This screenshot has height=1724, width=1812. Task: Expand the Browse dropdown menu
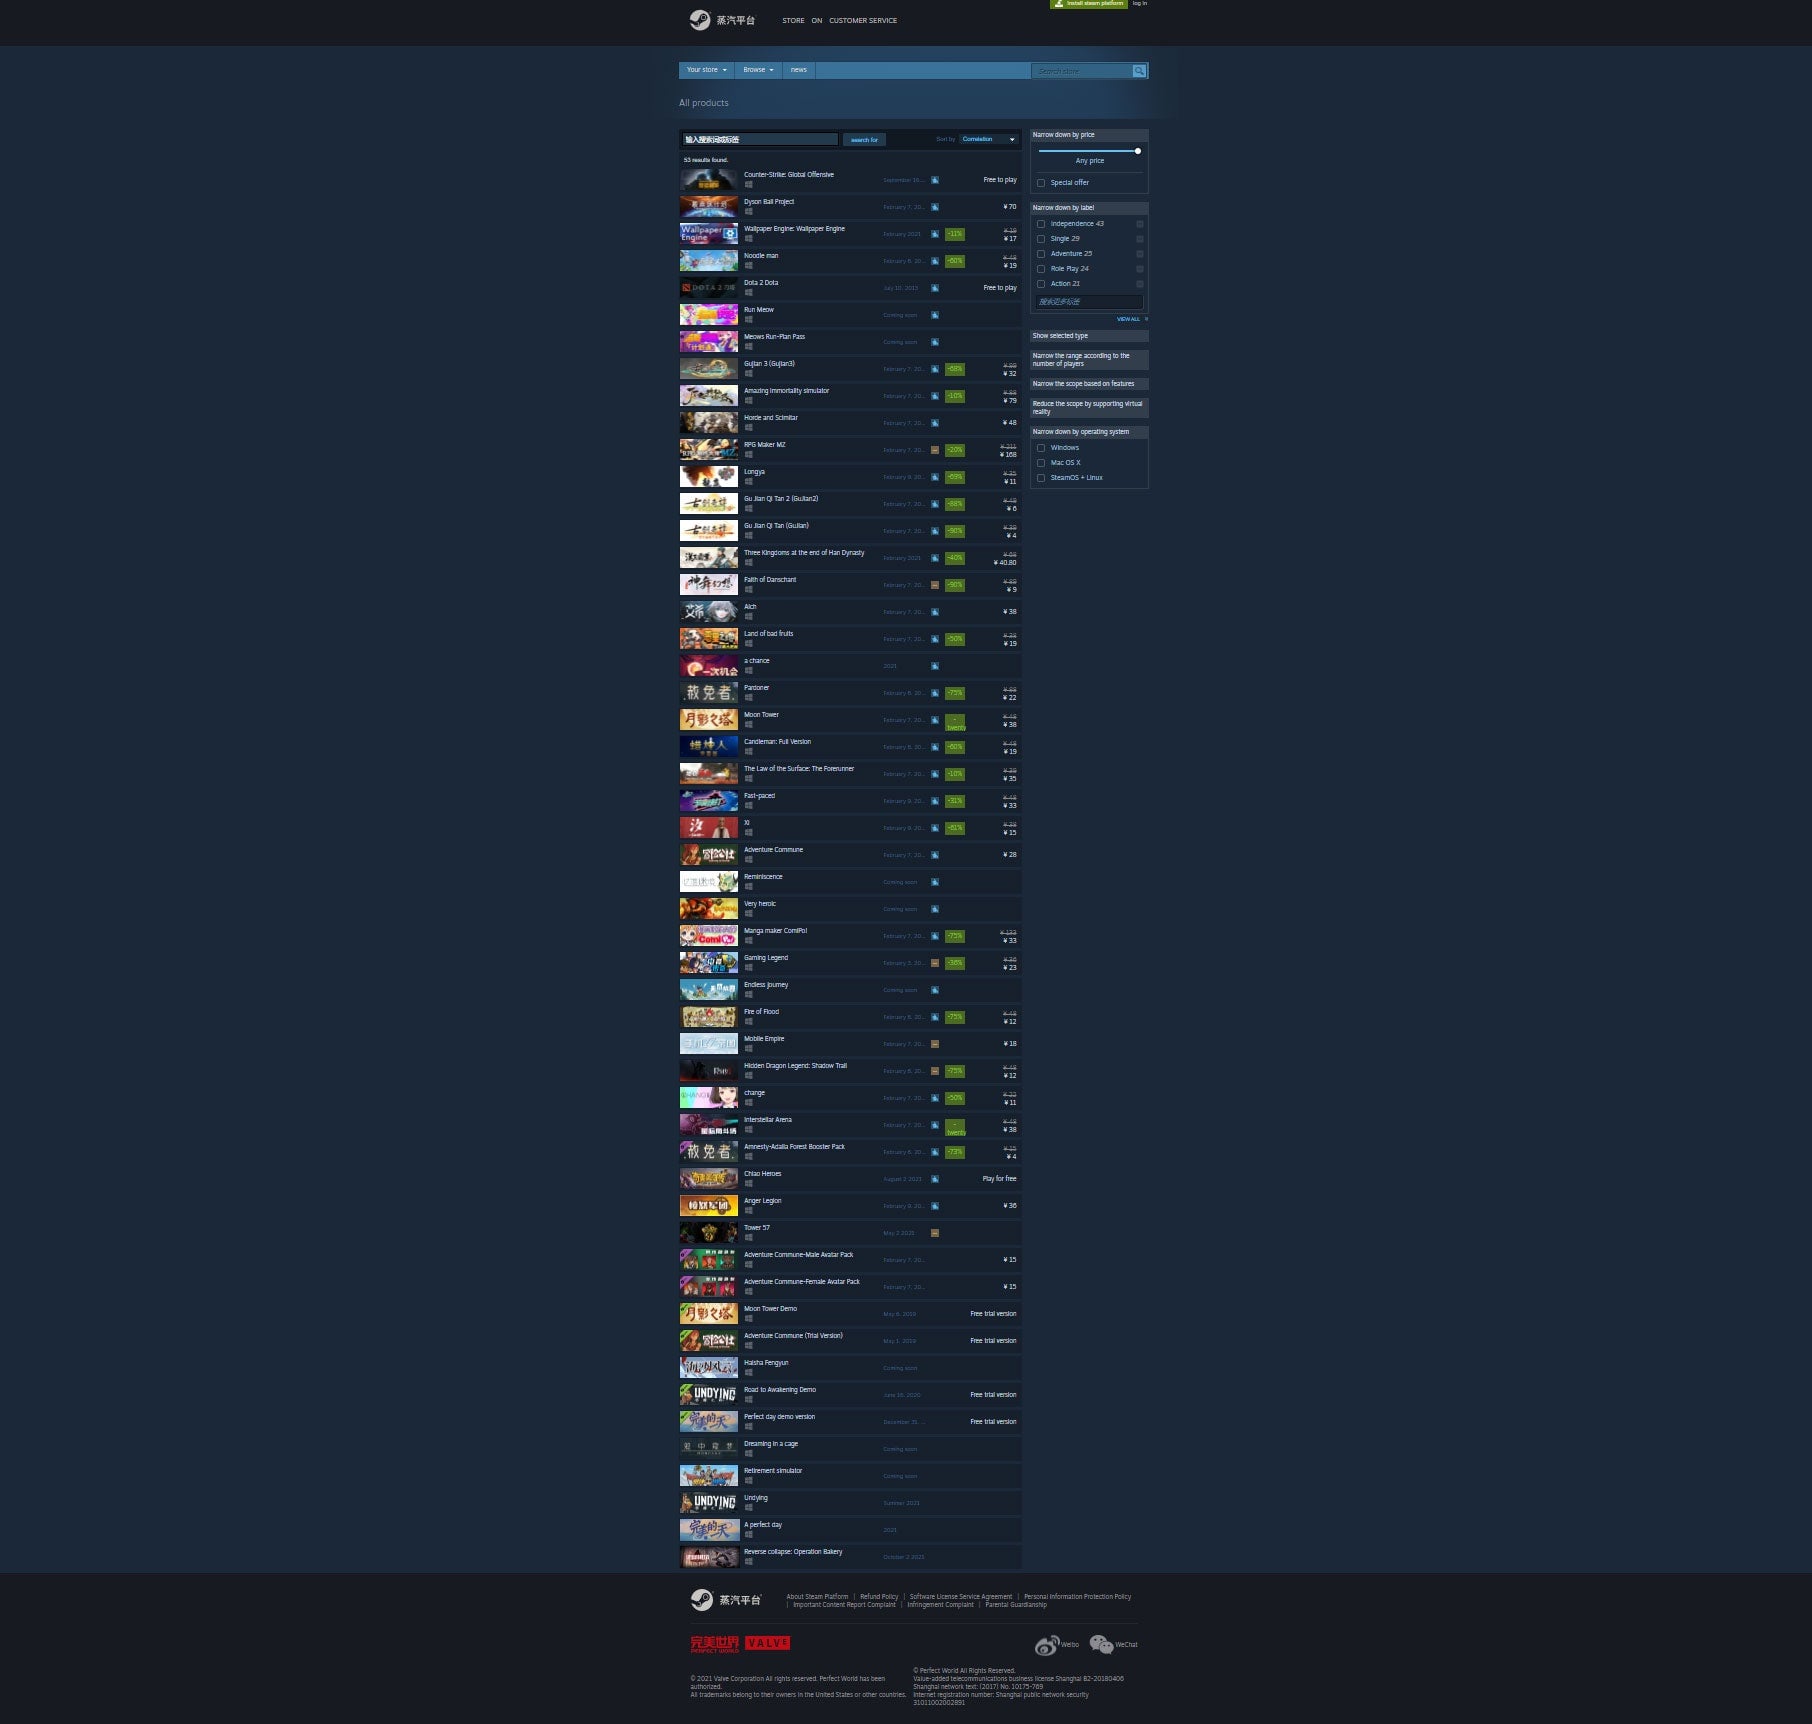click(756, 70)
